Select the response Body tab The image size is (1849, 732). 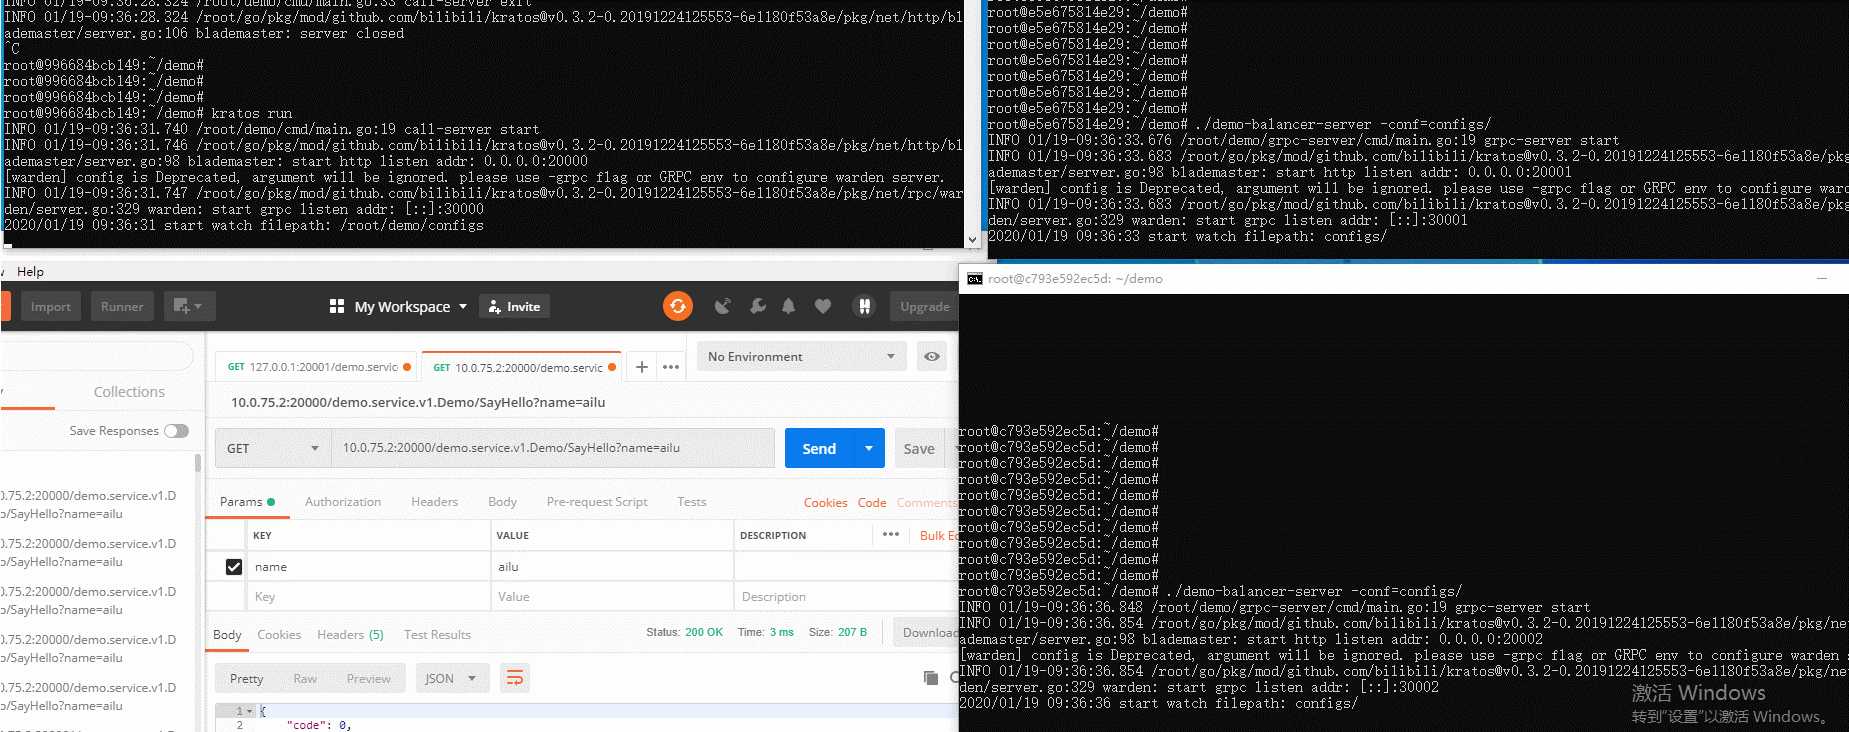tap(227, 635)
